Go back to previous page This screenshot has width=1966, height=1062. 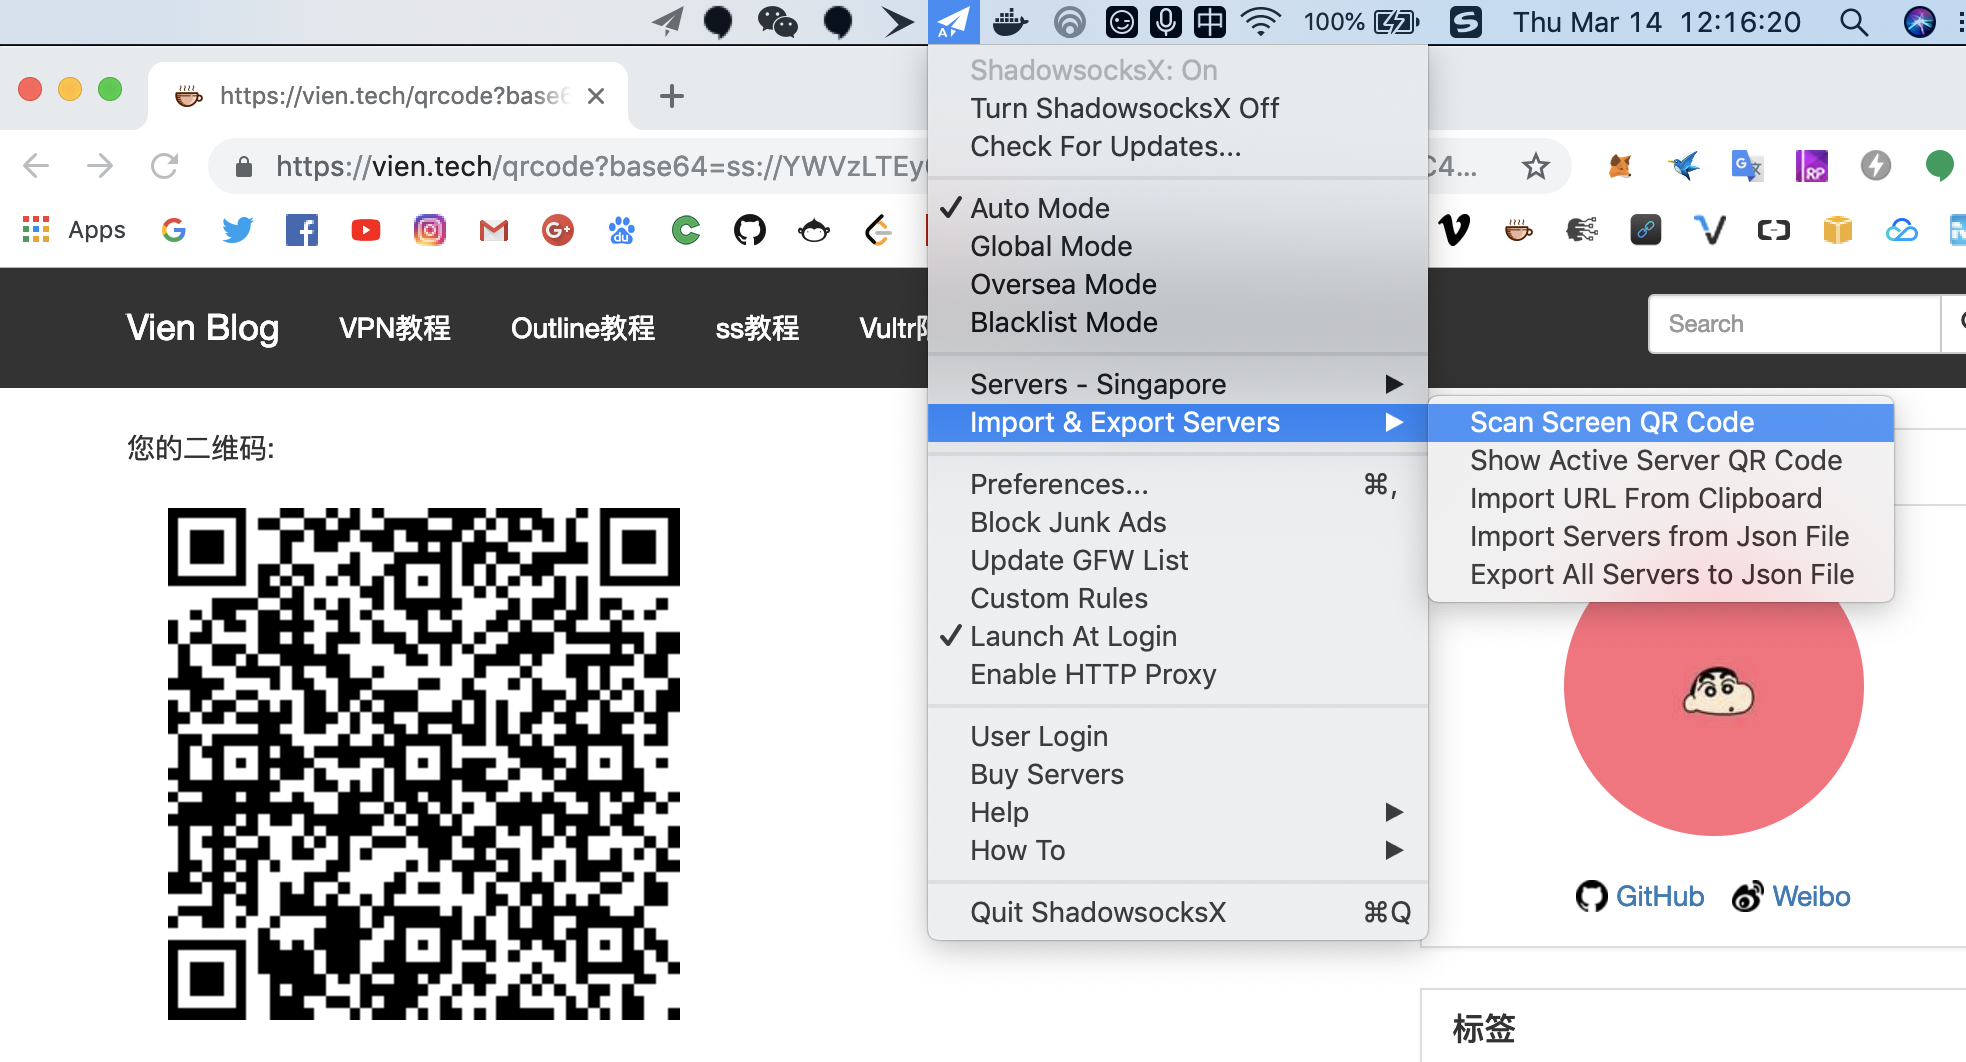36,166
